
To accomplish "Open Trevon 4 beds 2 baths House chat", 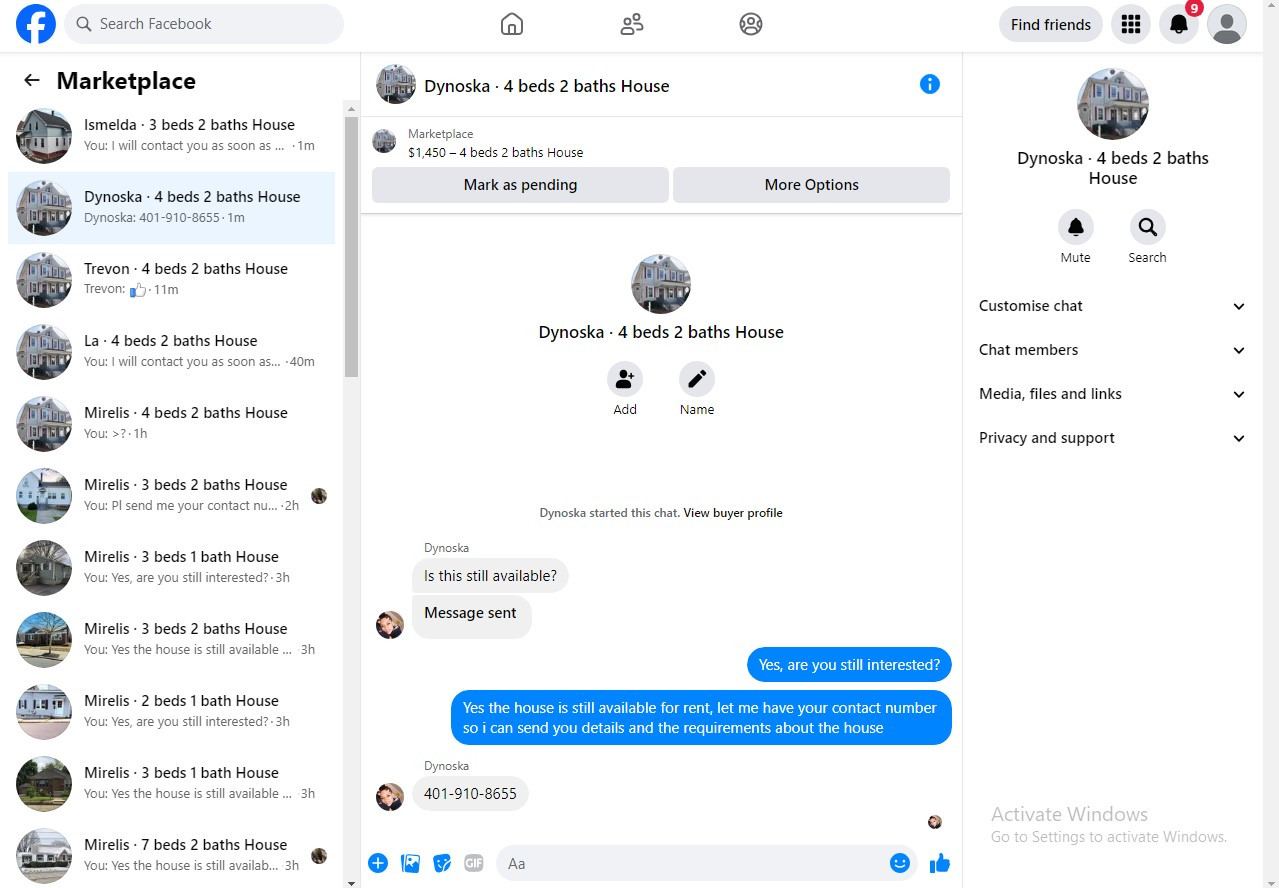I will pyautogui.click(x=172, y=280).
